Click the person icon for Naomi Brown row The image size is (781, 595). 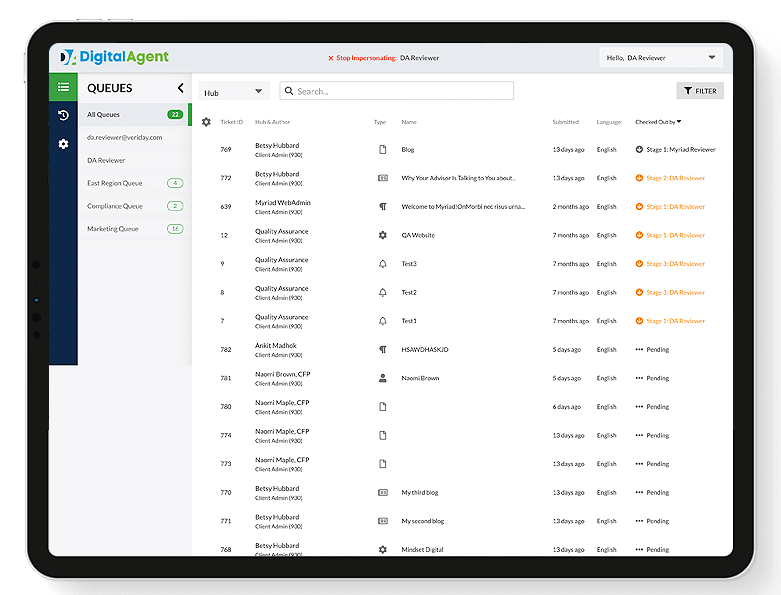382,379
